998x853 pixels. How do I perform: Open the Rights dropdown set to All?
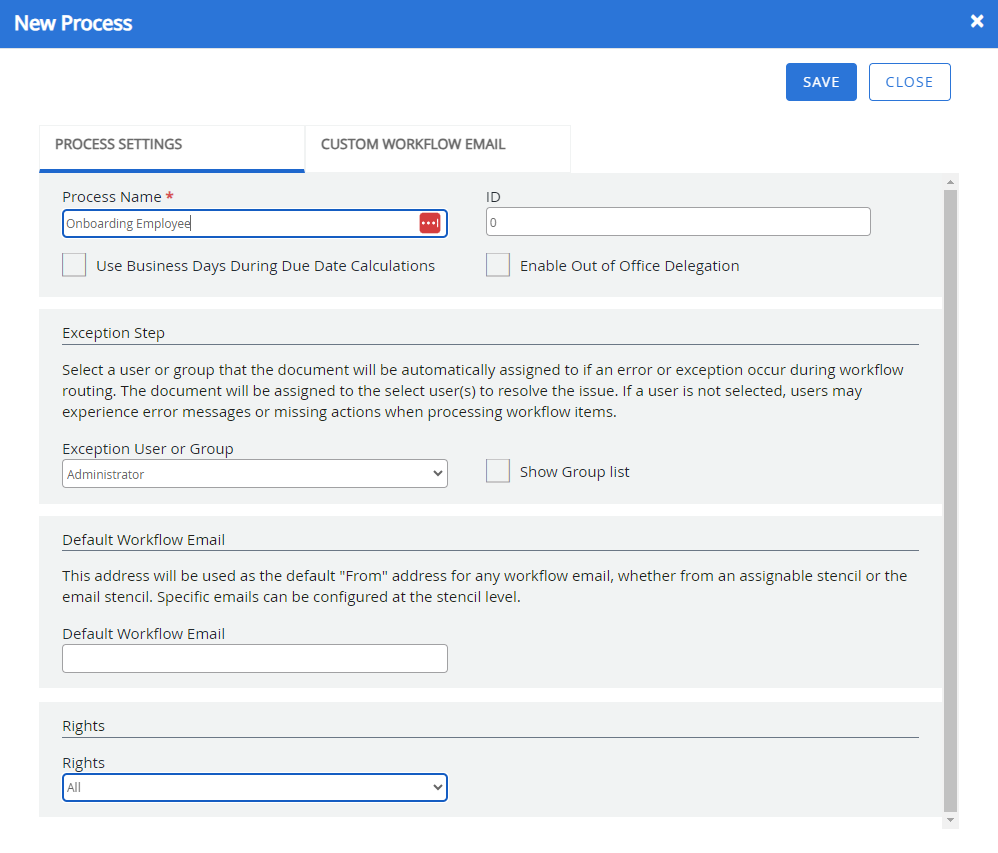254,788
